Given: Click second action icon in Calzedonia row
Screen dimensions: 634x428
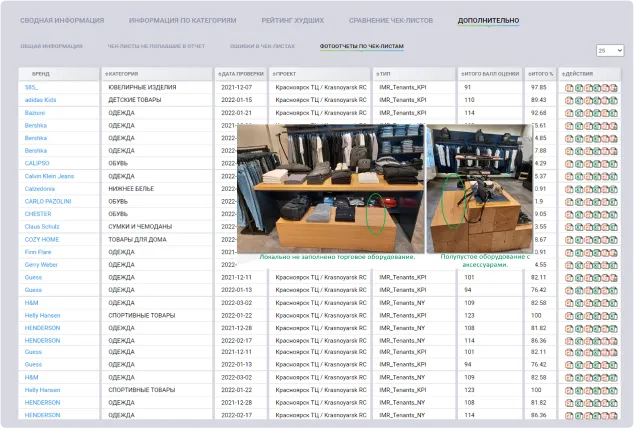Looking at the screenshot, I should [579, 188].
